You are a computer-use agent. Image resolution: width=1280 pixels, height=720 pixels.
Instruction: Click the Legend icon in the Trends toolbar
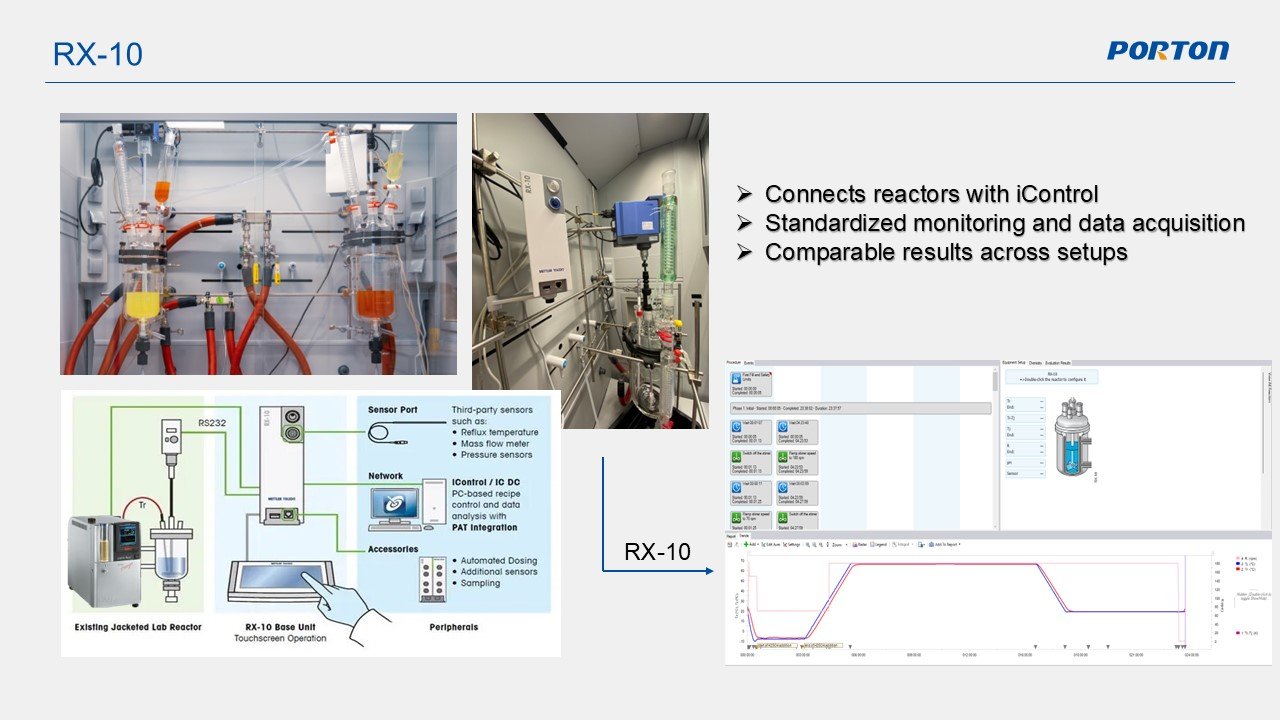(x=874, y=545)
